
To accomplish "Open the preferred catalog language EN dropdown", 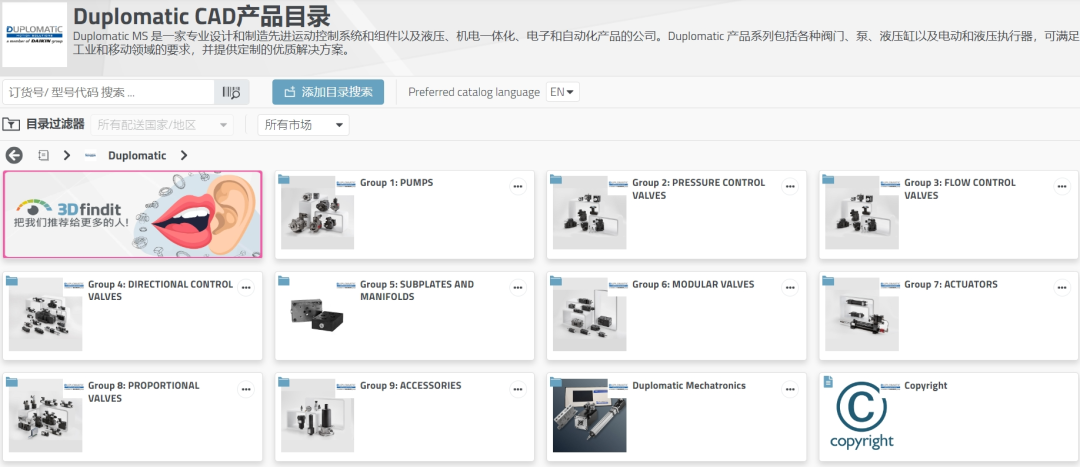I will click(562, 92).
